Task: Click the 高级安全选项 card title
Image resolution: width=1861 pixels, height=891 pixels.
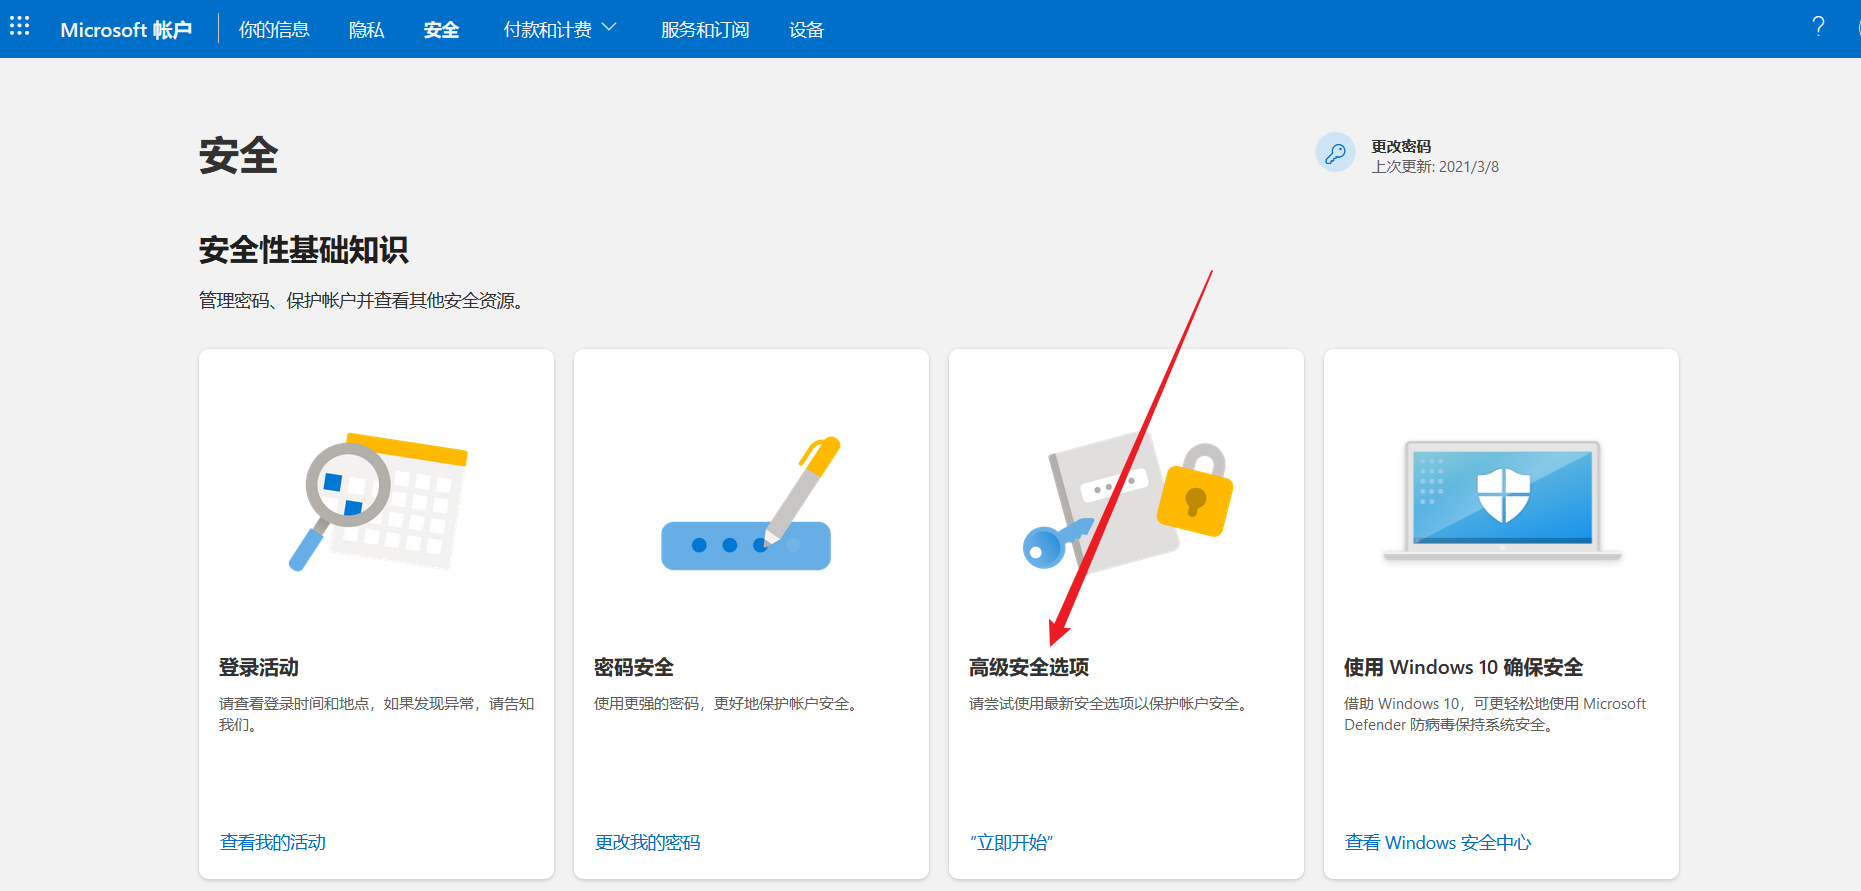Action: (x=1029, y=667)
